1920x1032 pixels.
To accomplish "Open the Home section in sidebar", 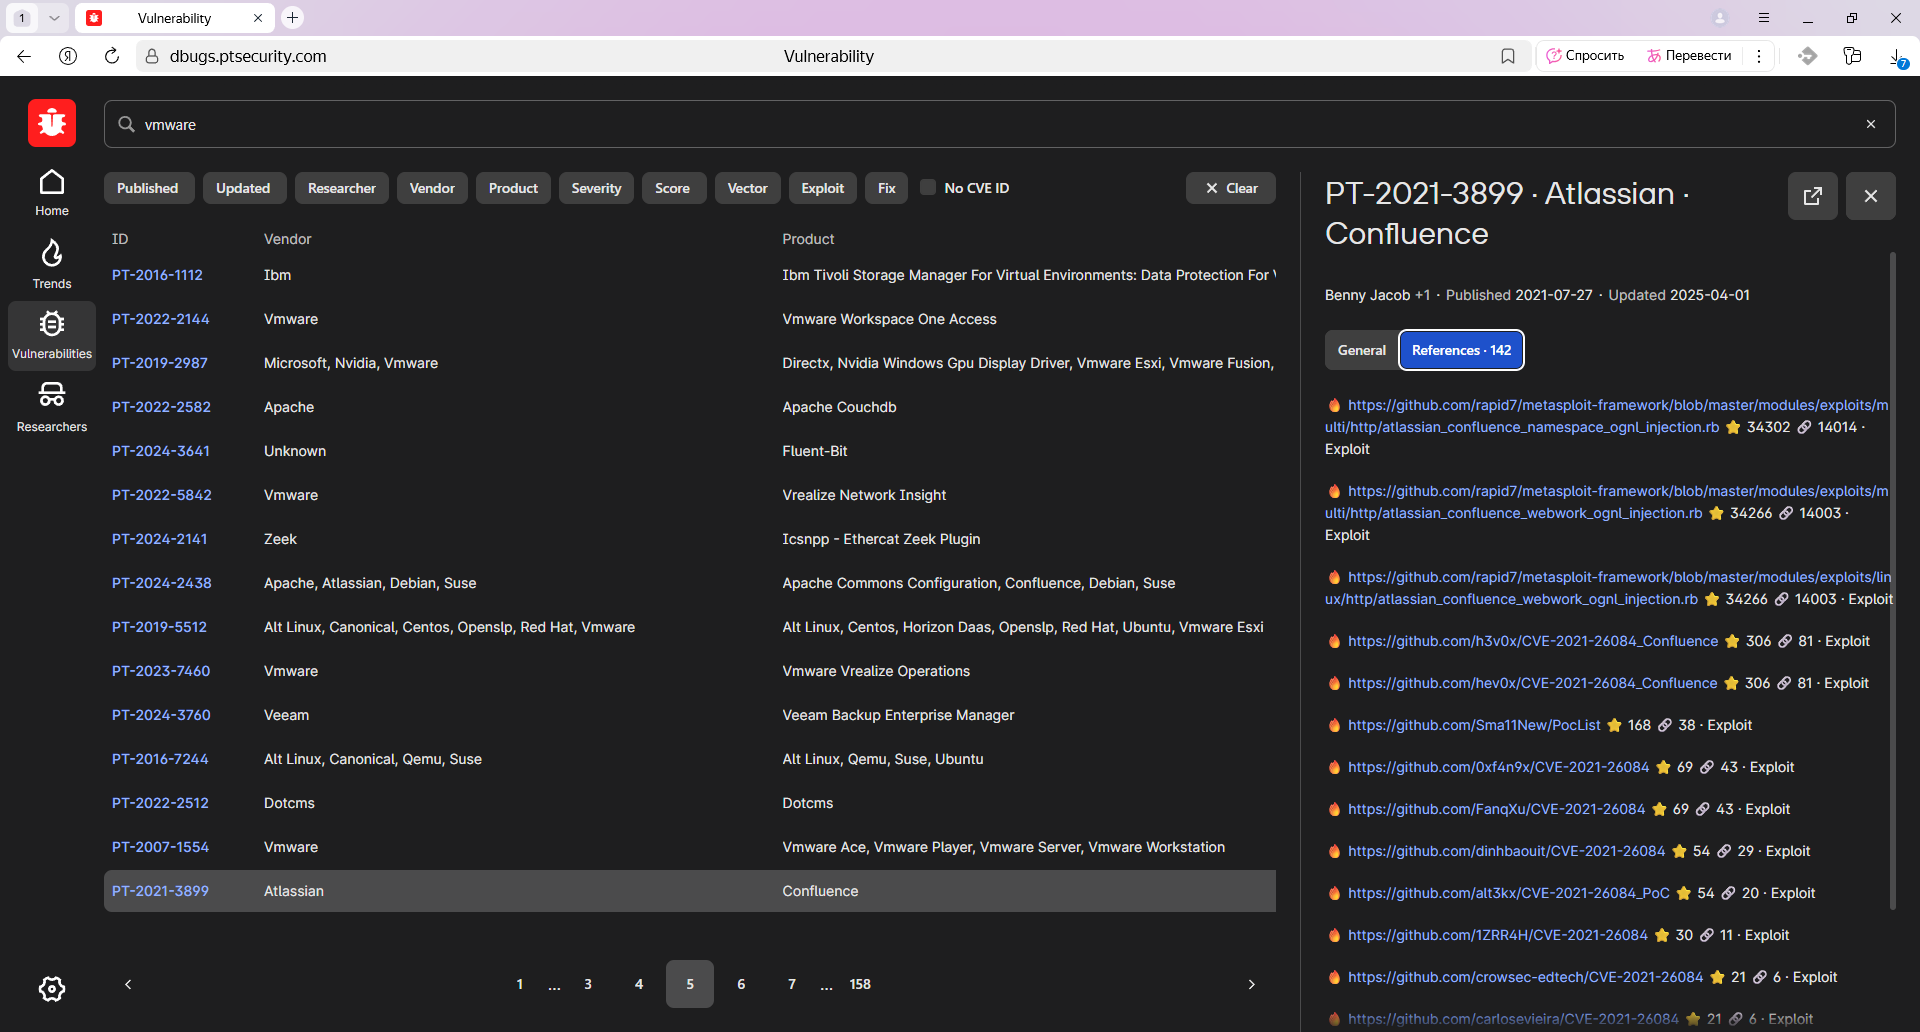I will [x=52, y=193].
